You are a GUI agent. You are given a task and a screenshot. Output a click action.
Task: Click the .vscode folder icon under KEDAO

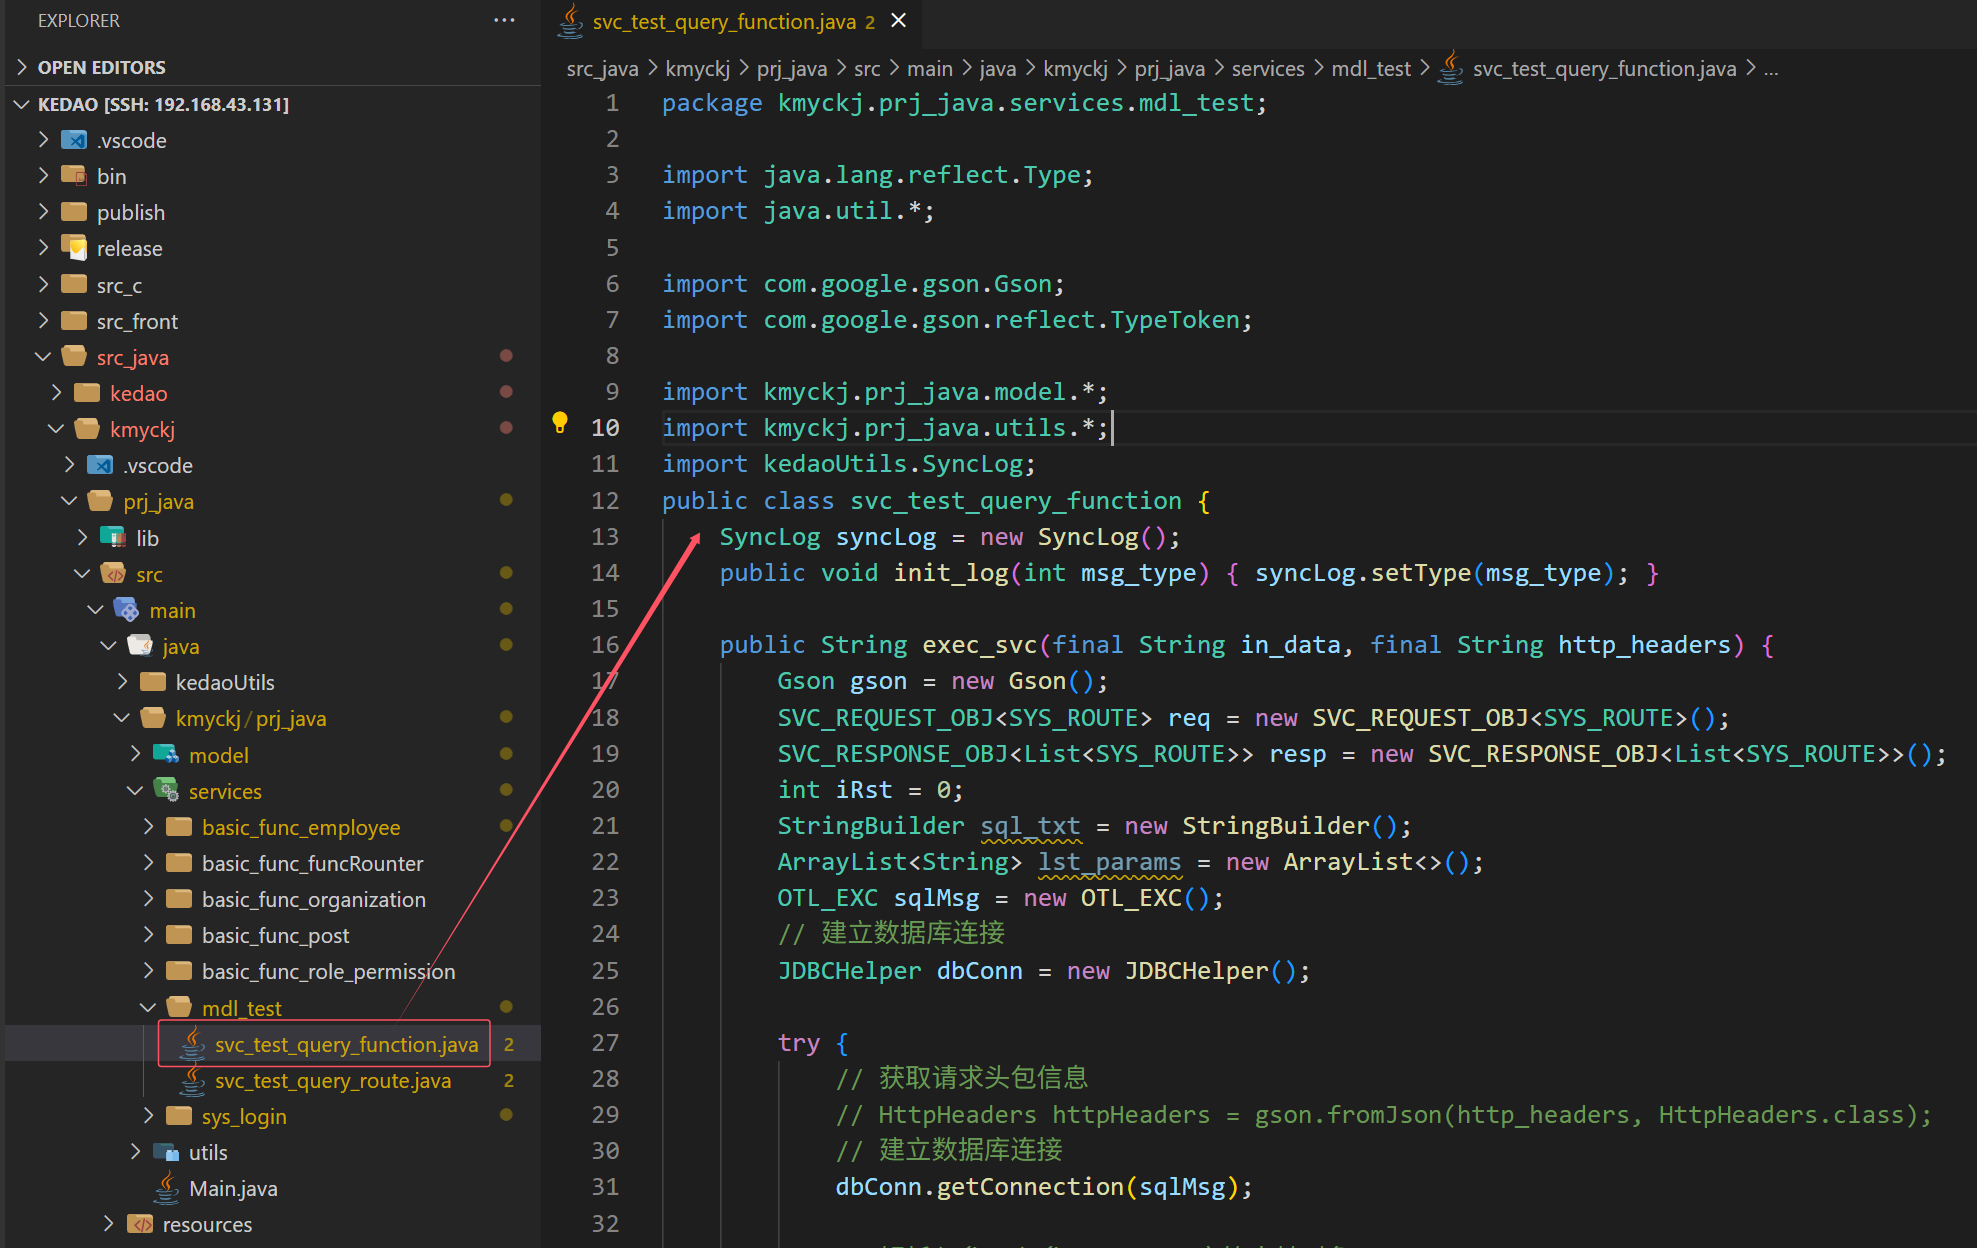coord(74,140)
